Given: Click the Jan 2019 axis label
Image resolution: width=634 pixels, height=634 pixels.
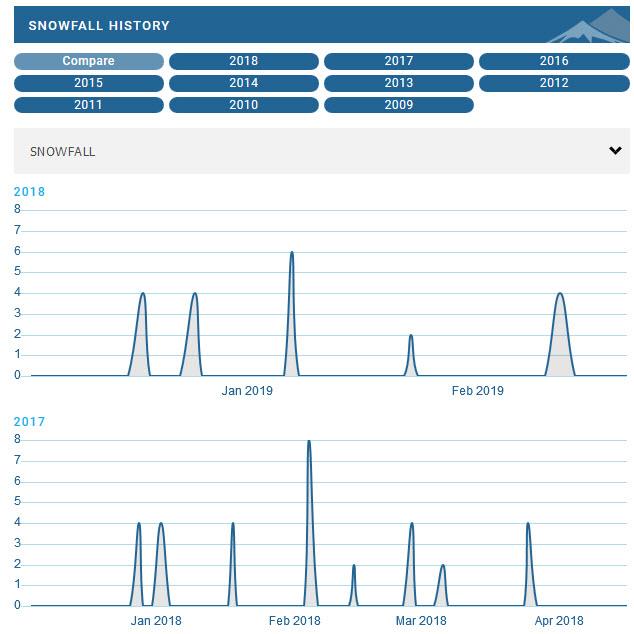Looking at the screenshot, I should (x=247, y=391).
